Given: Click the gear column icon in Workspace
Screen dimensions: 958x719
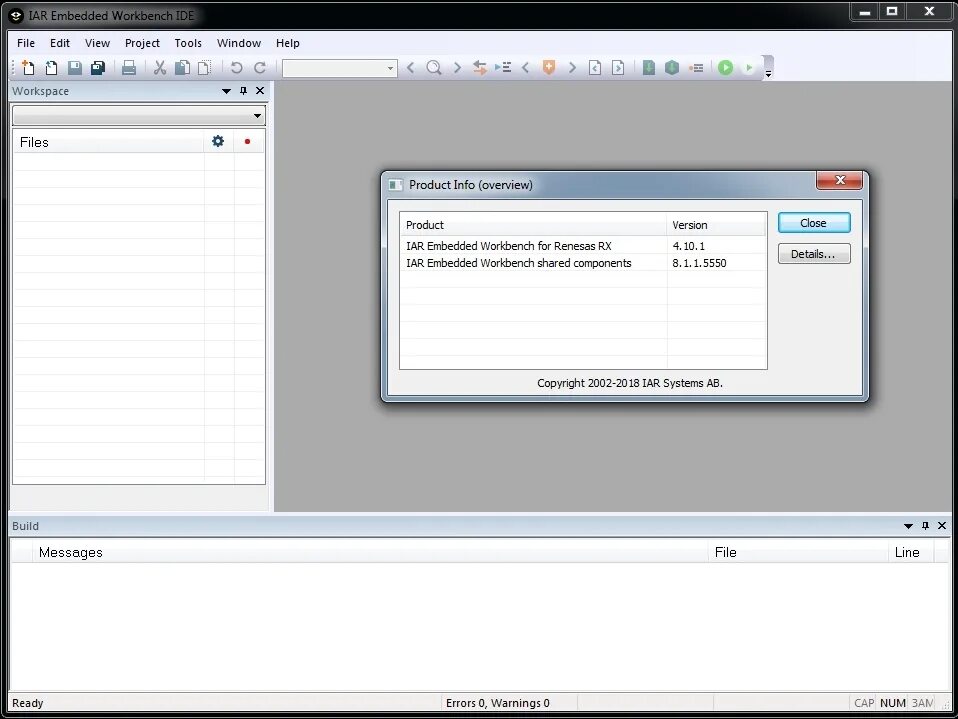Looking at the screenshot, I should (218, 142).
